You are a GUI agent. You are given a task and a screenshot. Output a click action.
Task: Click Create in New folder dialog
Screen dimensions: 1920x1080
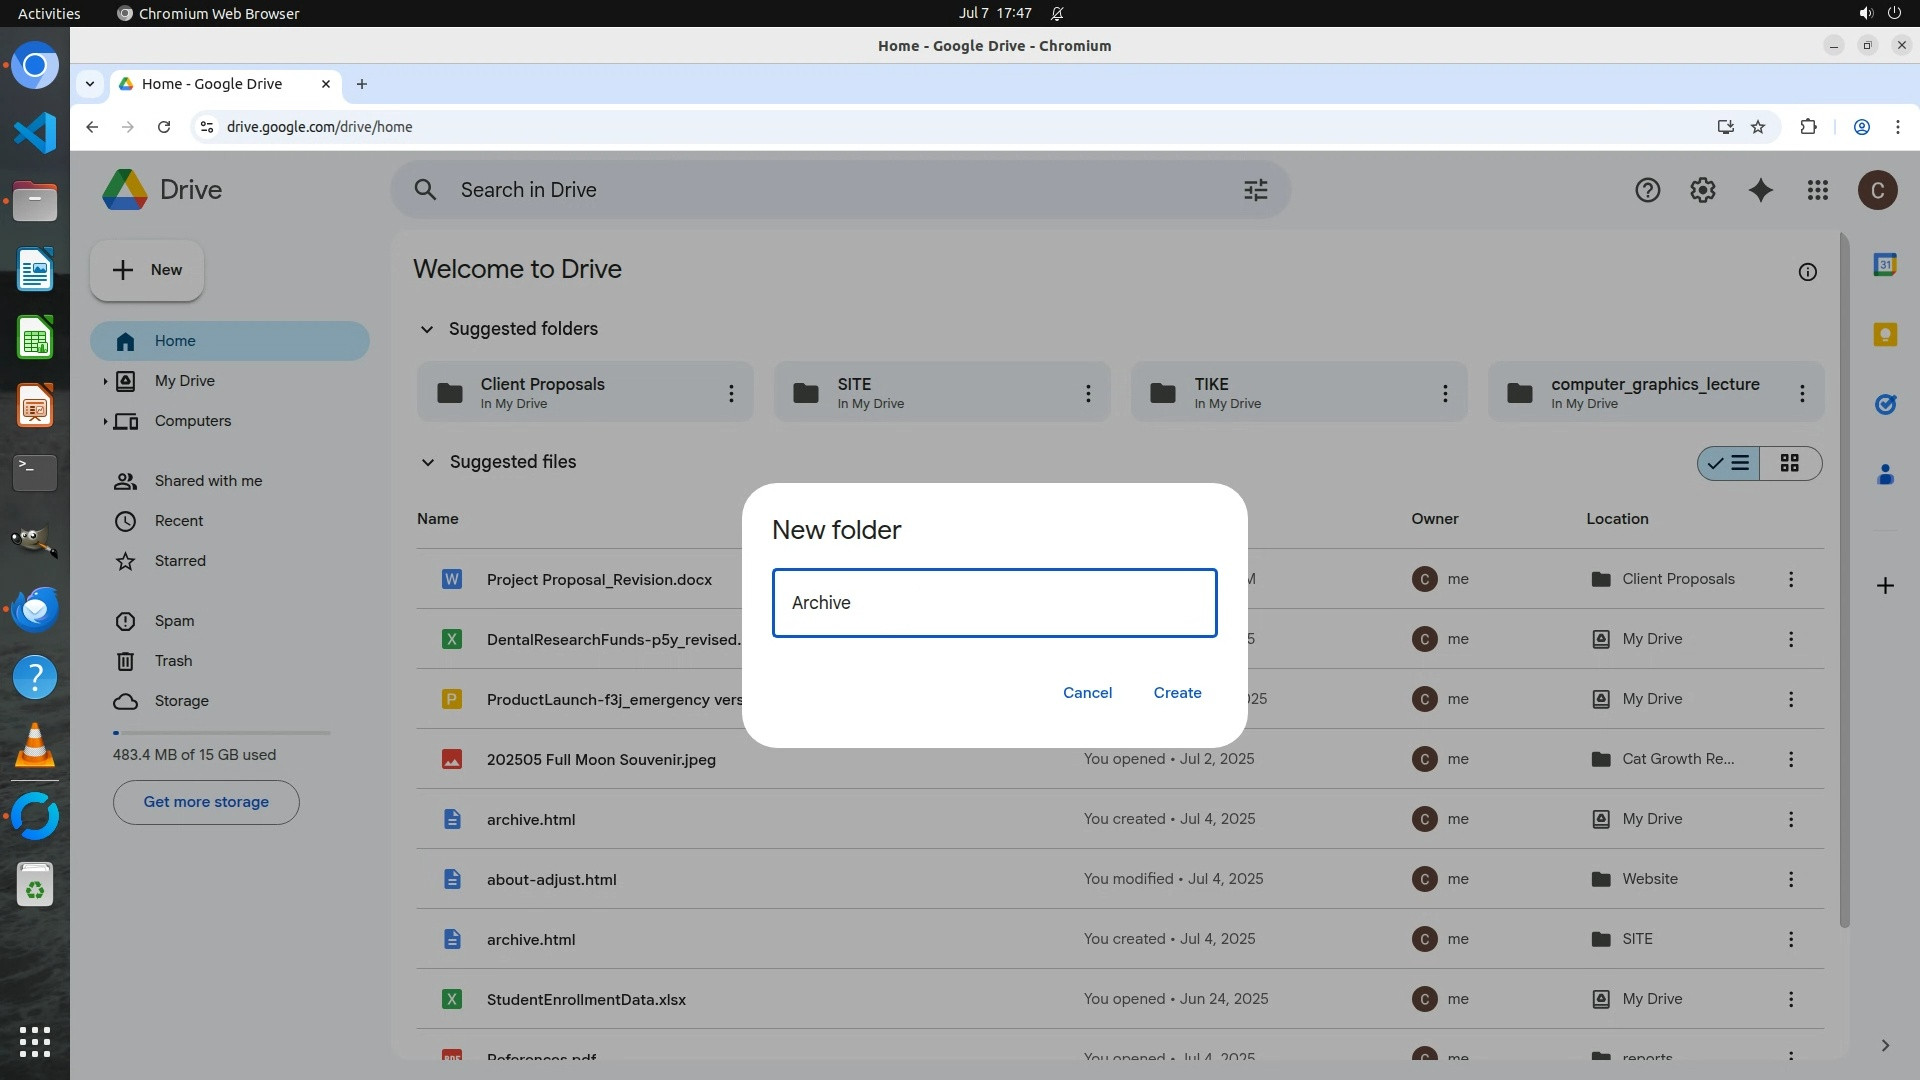pyautogui.click(x=1177, y=693)
